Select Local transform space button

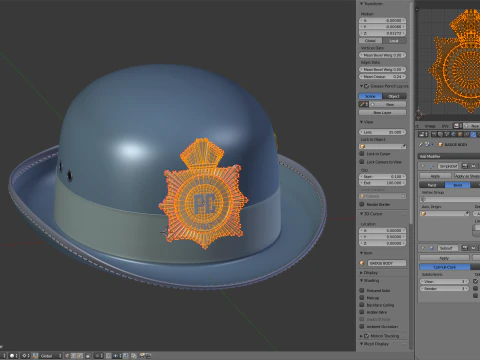[x=394, y=41]
